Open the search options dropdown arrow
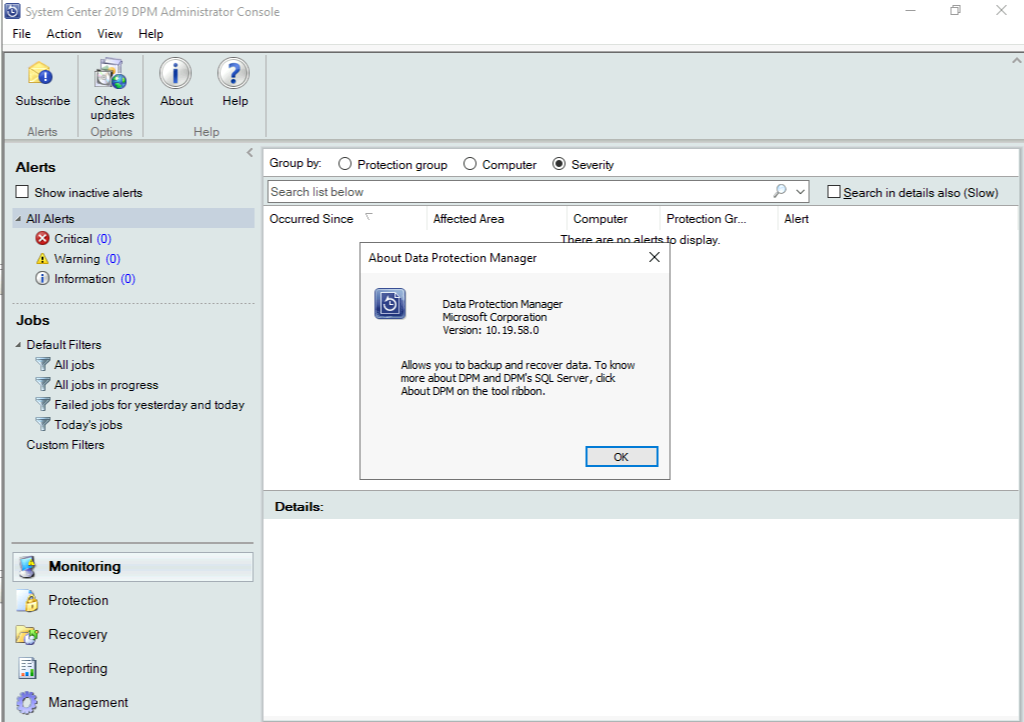 click(800, 192)
